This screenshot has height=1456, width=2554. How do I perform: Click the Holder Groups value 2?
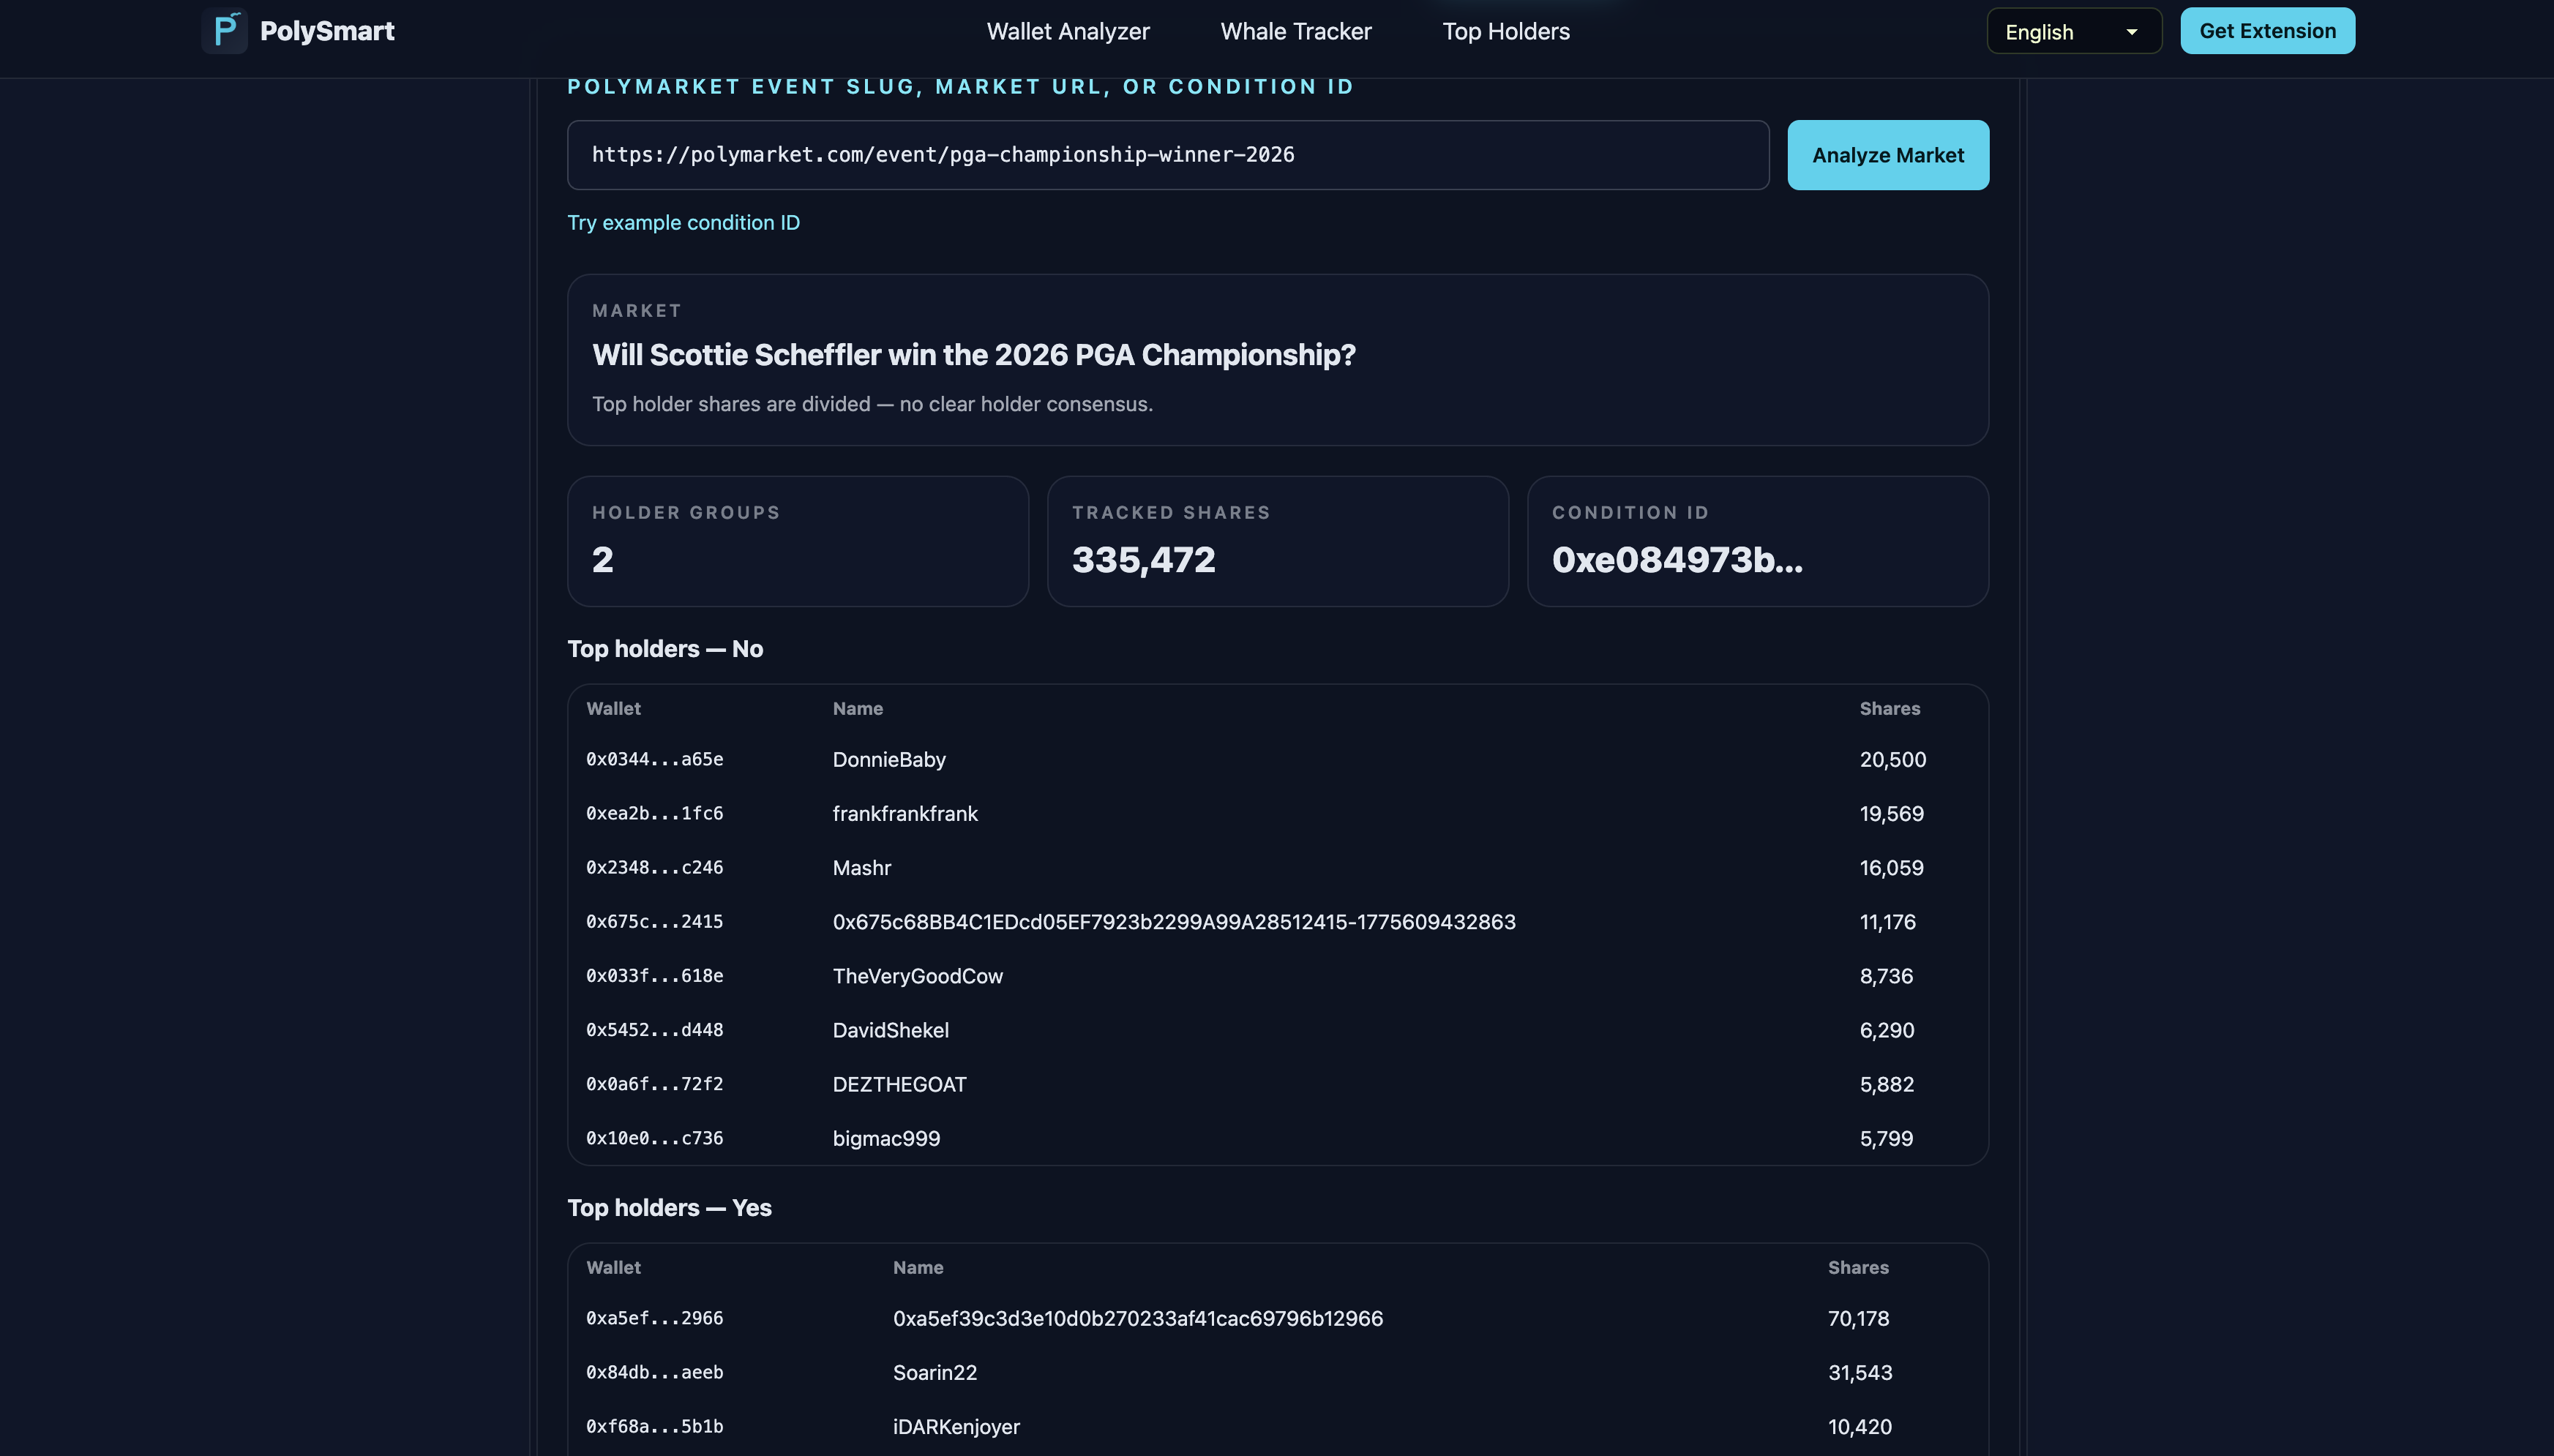pos(602,560)
